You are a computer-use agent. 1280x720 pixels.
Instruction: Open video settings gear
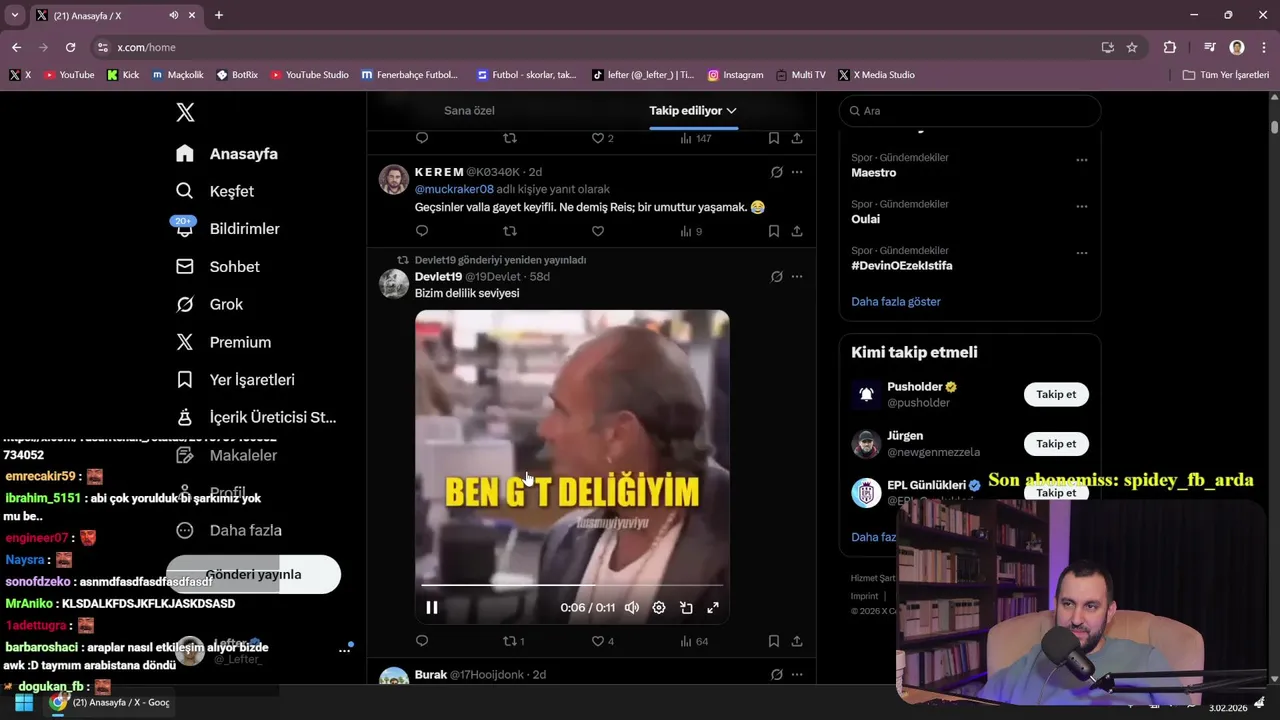click(x=659, y=607)
